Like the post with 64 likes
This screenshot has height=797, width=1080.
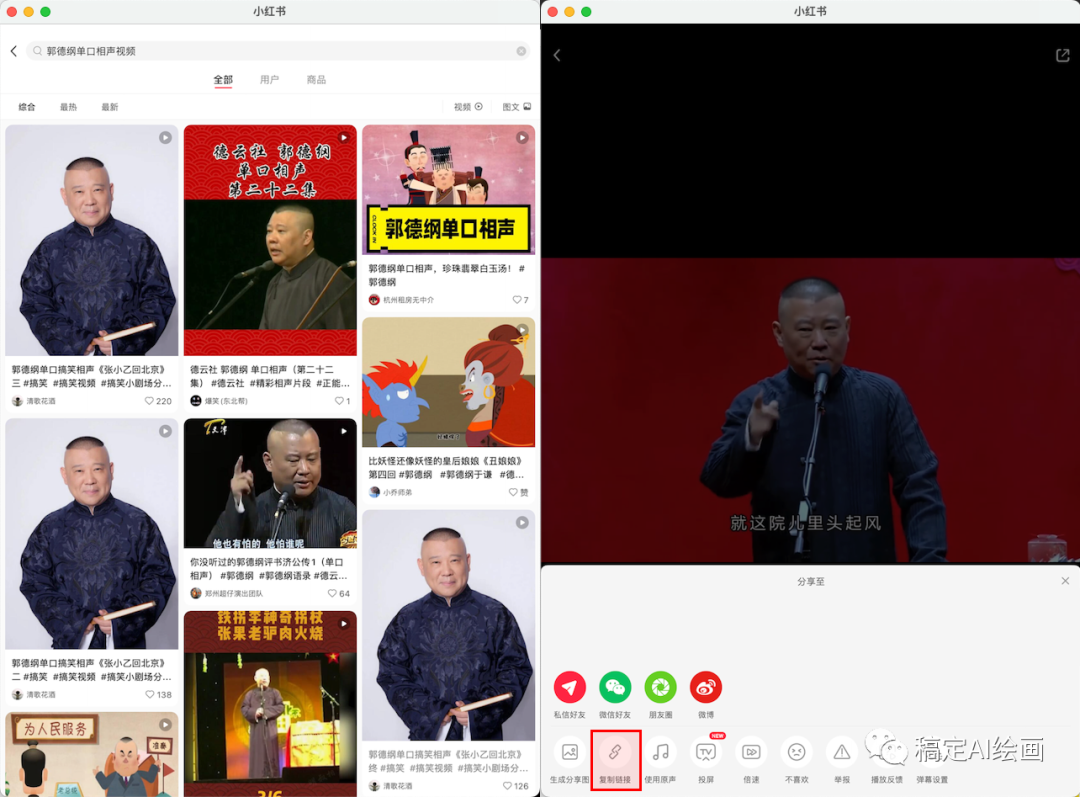[332, 593]
